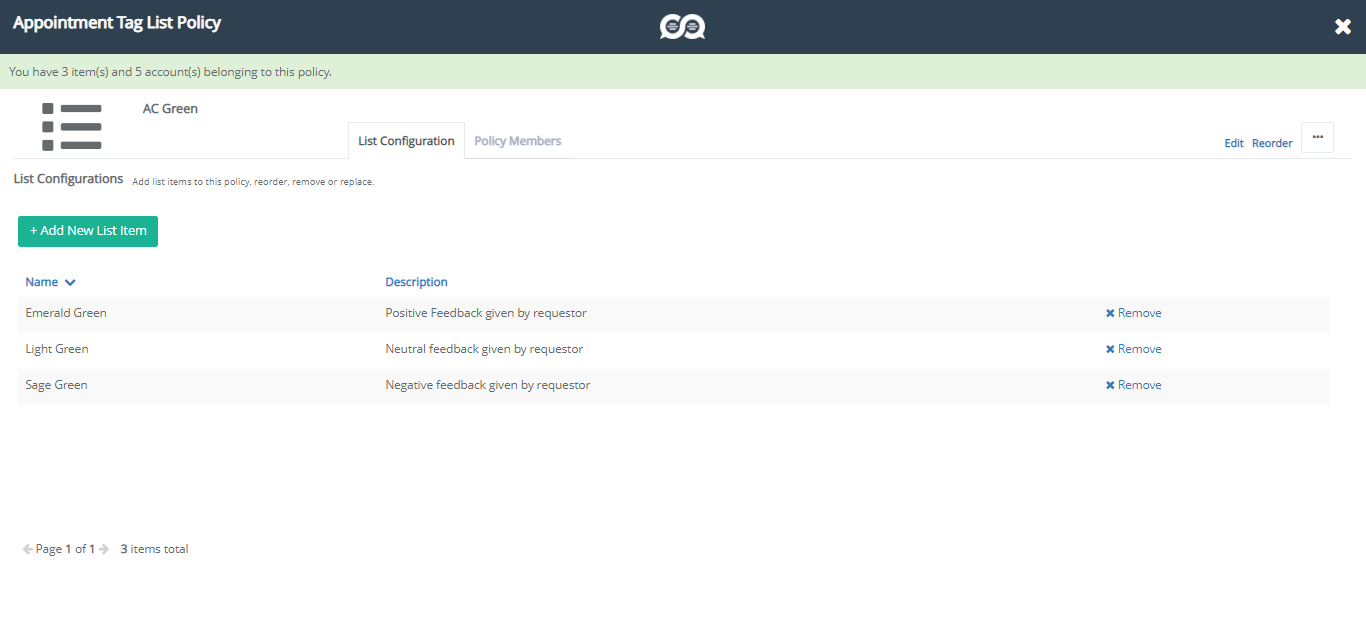Sort by the Name column header text
The image size is (1366, 625).
[x=42, y=282]
